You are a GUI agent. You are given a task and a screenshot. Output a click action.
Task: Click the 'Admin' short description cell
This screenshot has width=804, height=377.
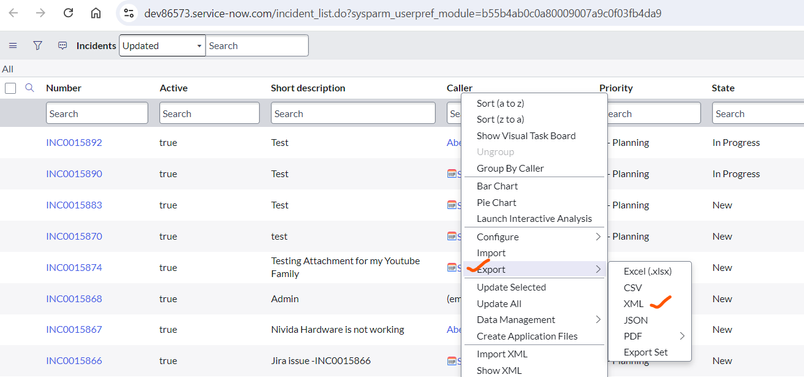(285, 299)
